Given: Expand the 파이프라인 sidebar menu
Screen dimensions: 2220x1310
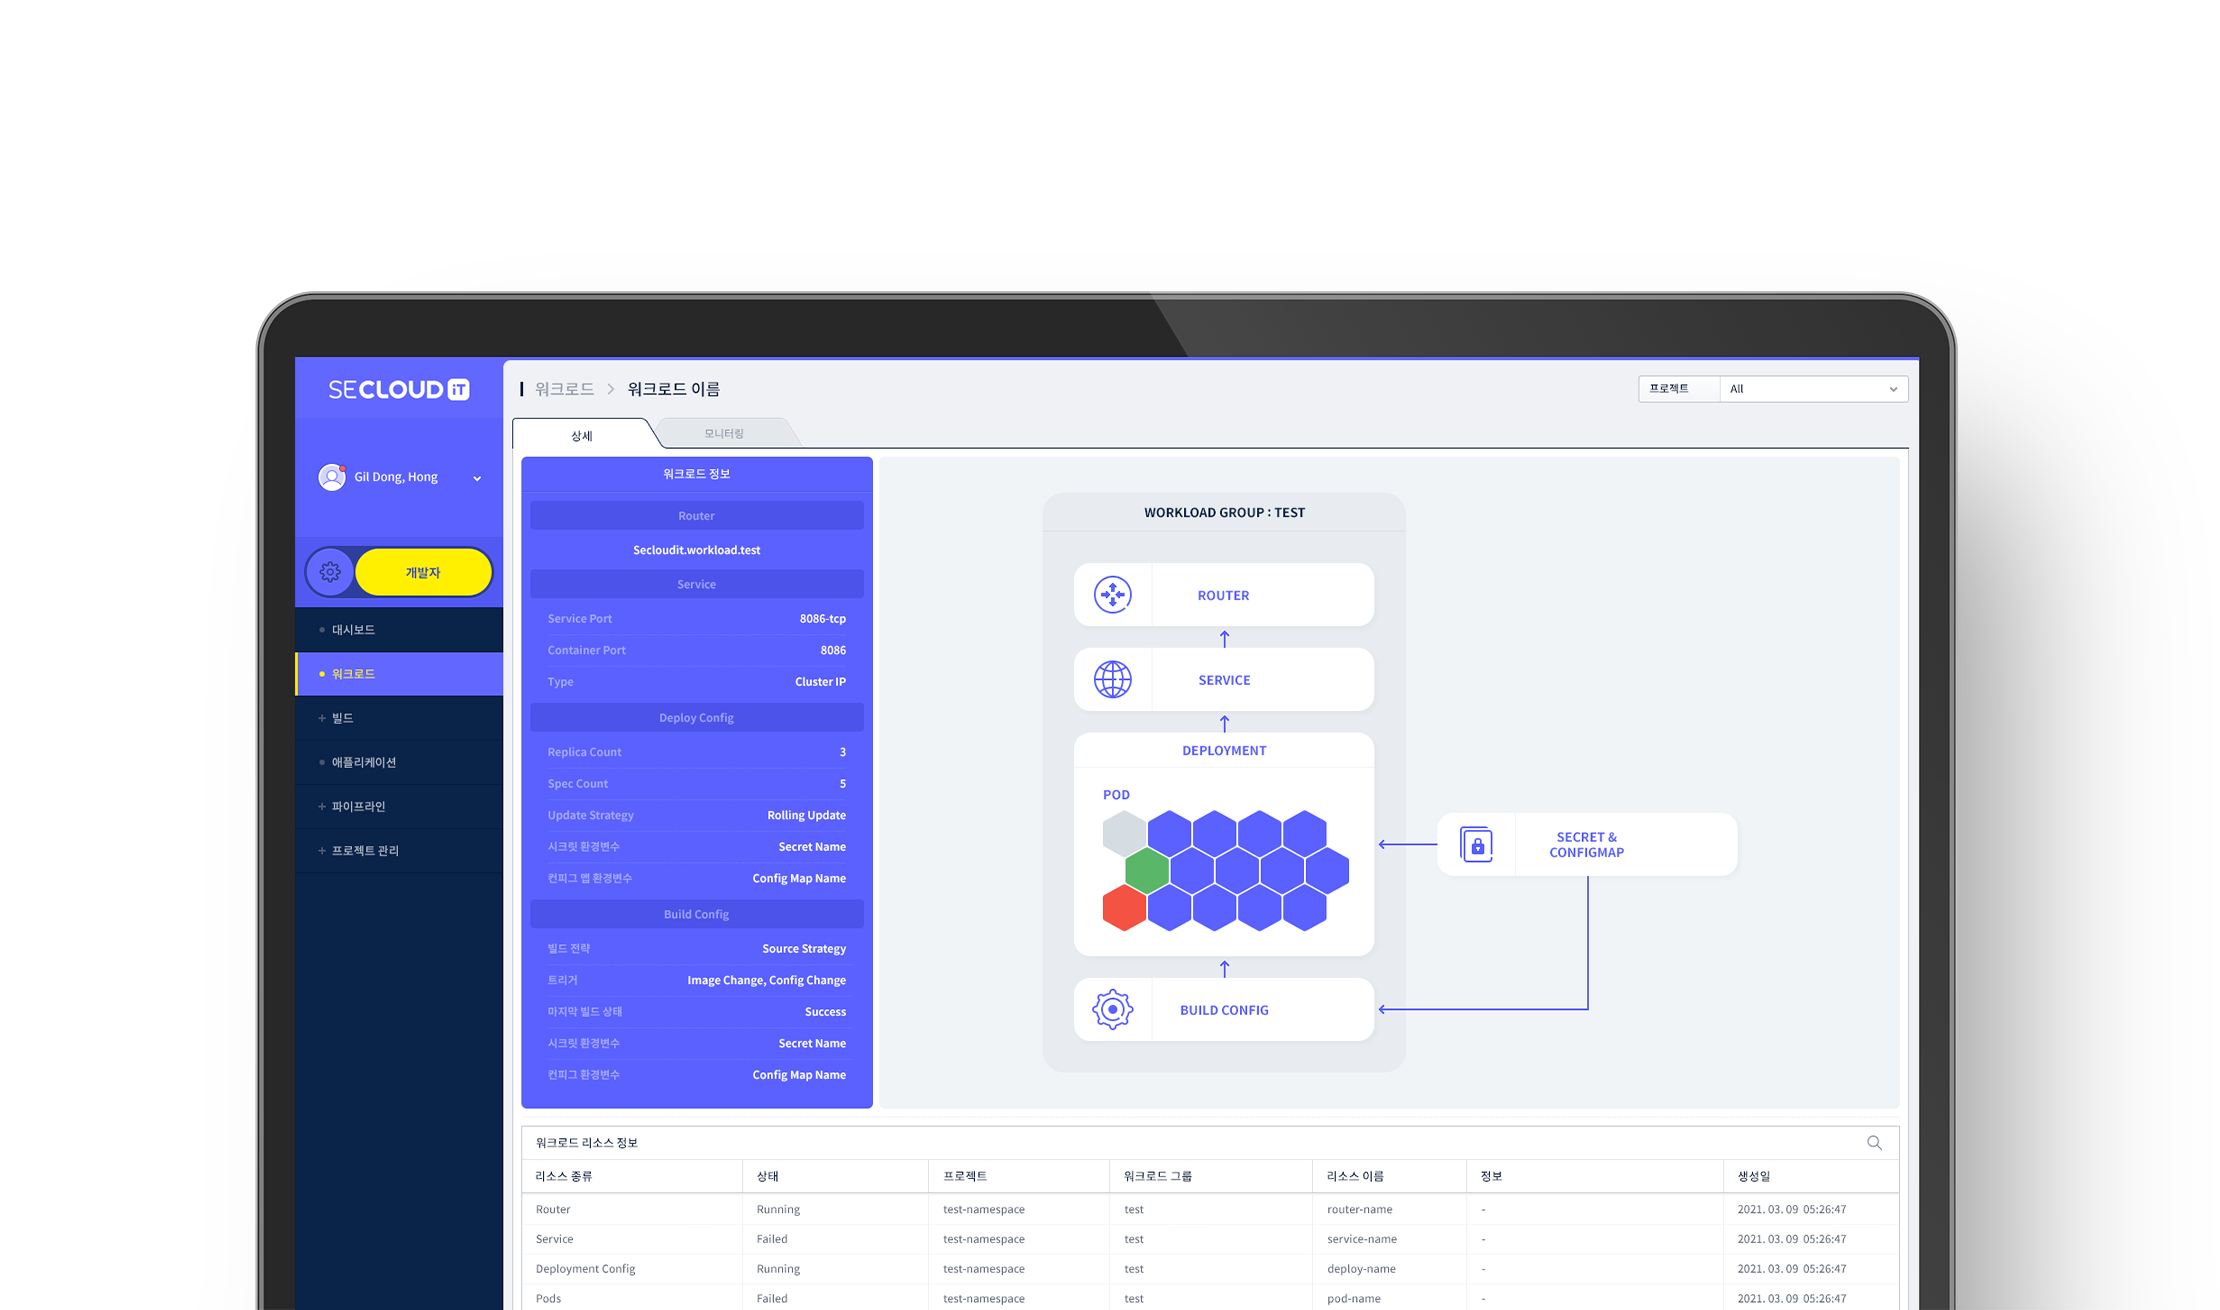Looking at the screenshot, I should coord(358,806).
